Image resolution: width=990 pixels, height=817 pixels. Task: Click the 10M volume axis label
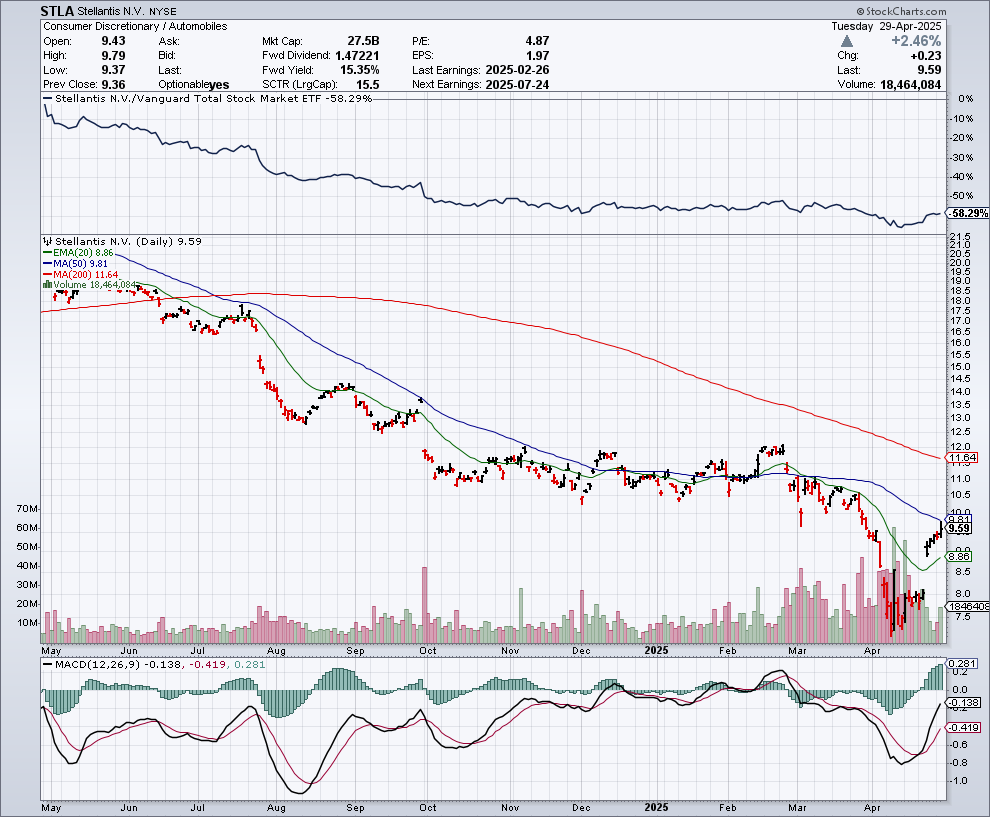pos(28,623)
